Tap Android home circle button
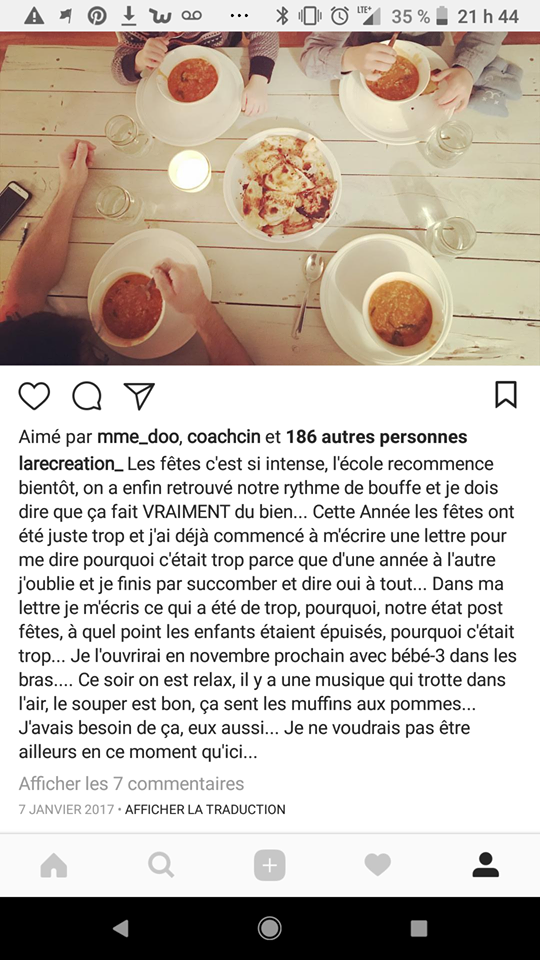The image size is (540, 960). tap(269, 928)
